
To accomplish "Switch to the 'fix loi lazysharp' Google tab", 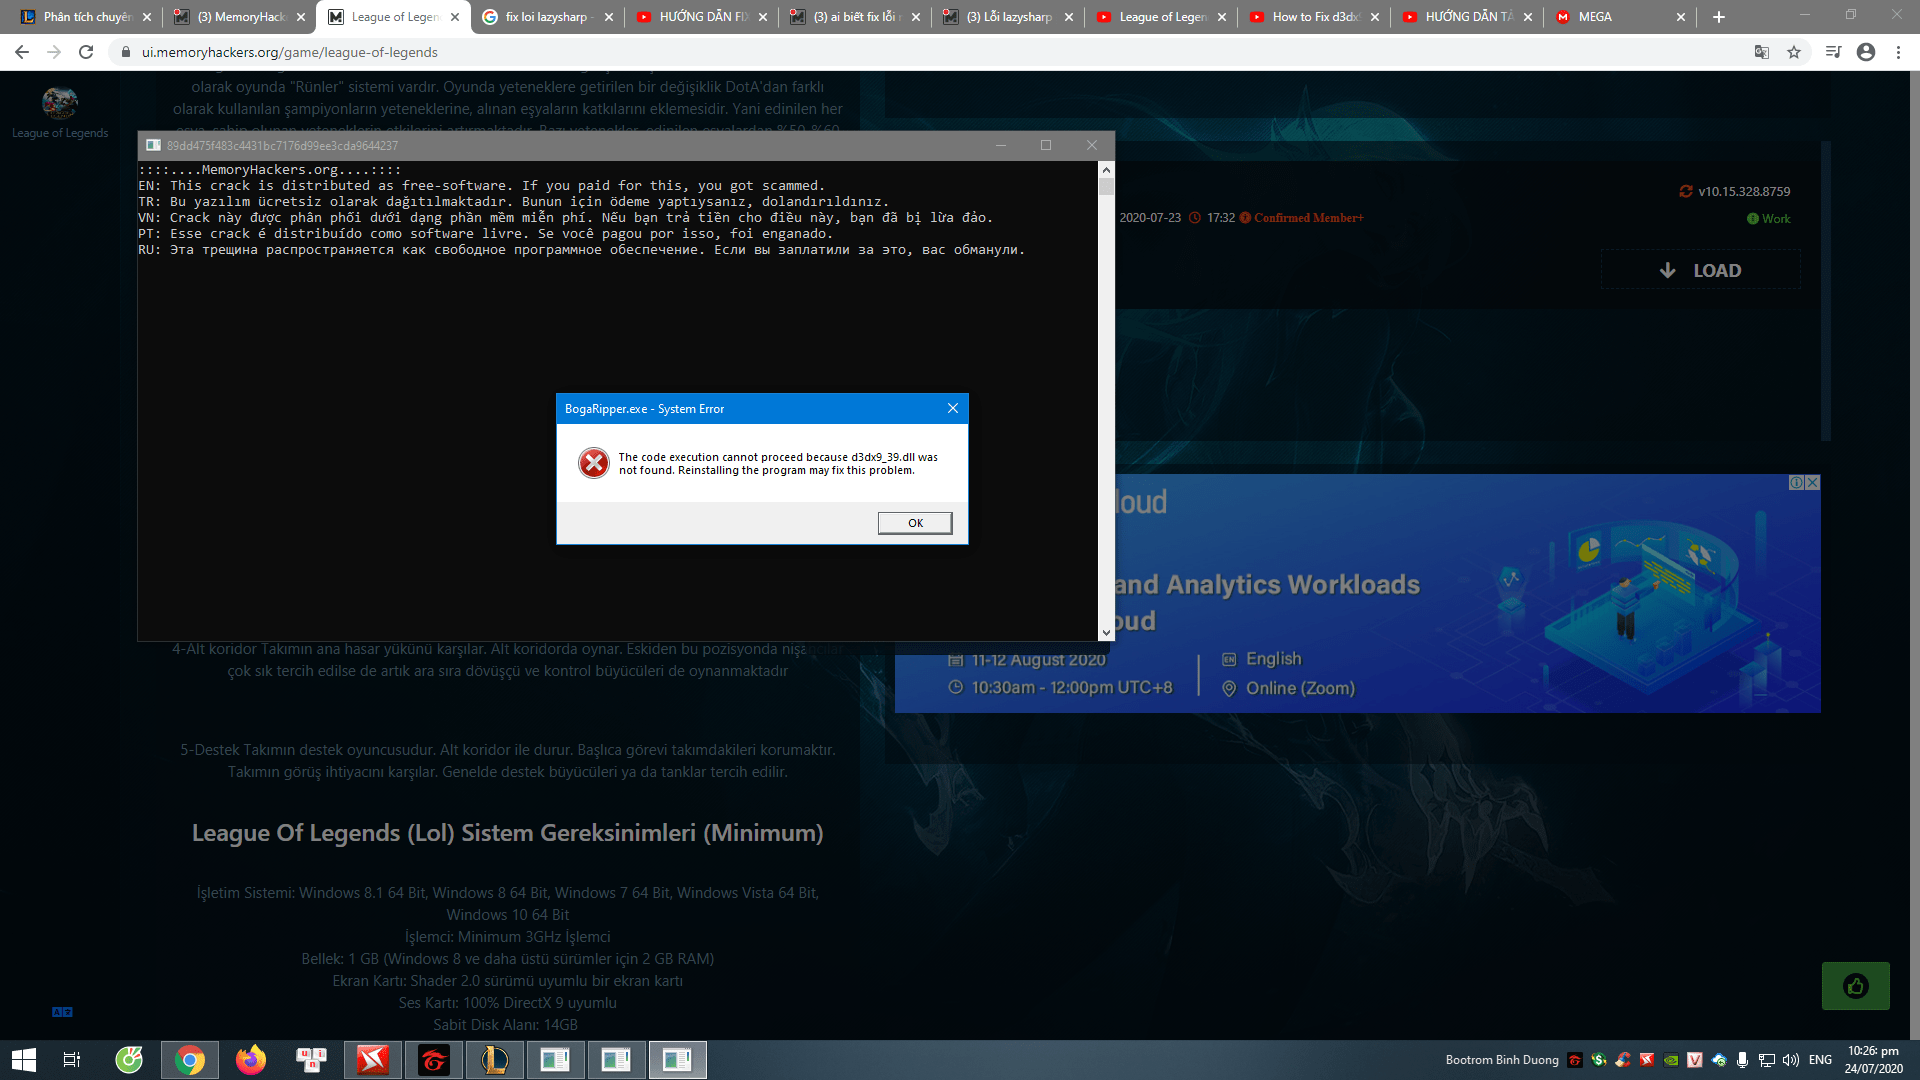I will [x=548, y=17].
